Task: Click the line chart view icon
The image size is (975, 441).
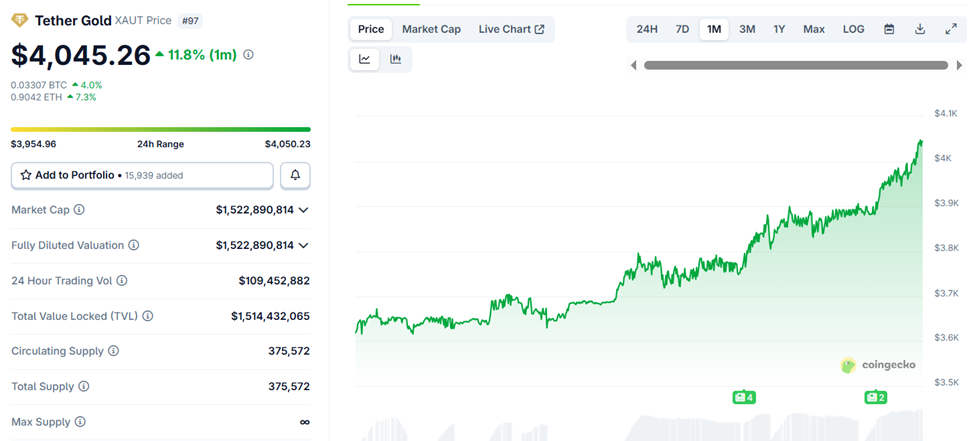Action: (365, 59)
